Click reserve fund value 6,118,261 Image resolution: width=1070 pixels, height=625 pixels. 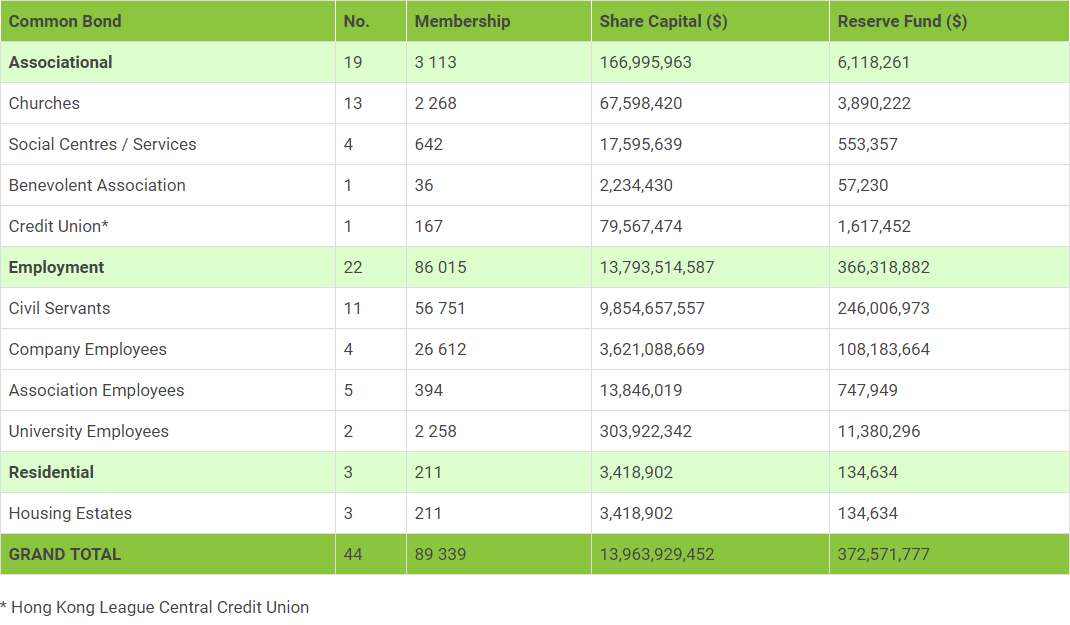tap(873, 62)
